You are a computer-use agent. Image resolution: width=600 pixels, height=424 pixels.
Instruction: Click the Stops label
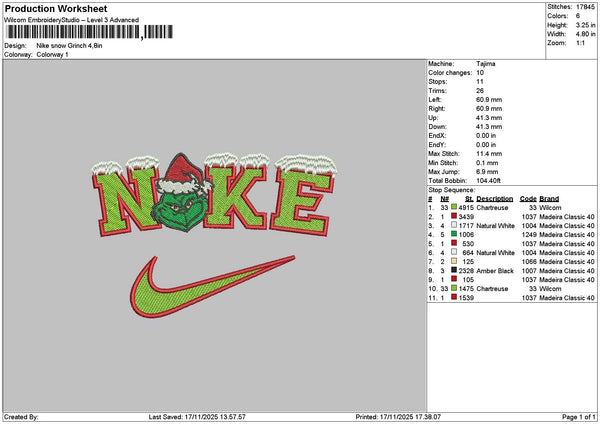click(437, 82)
